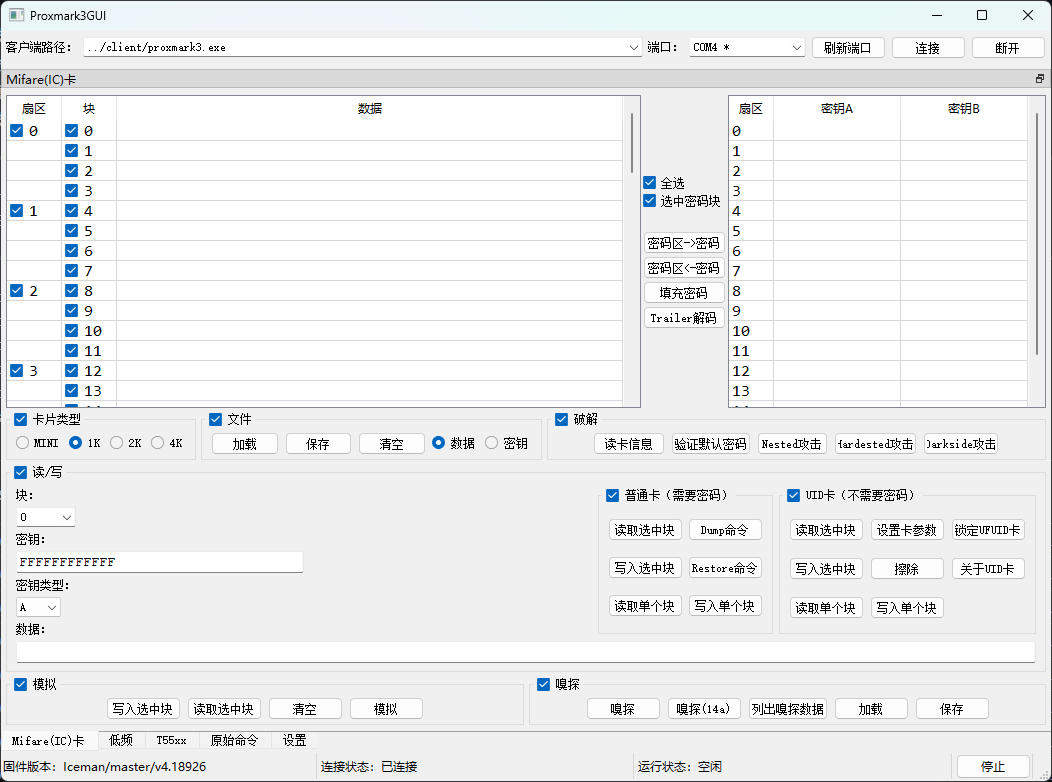
Task: Collapse the 卡片类型 group checkbox
Action: 21,419
